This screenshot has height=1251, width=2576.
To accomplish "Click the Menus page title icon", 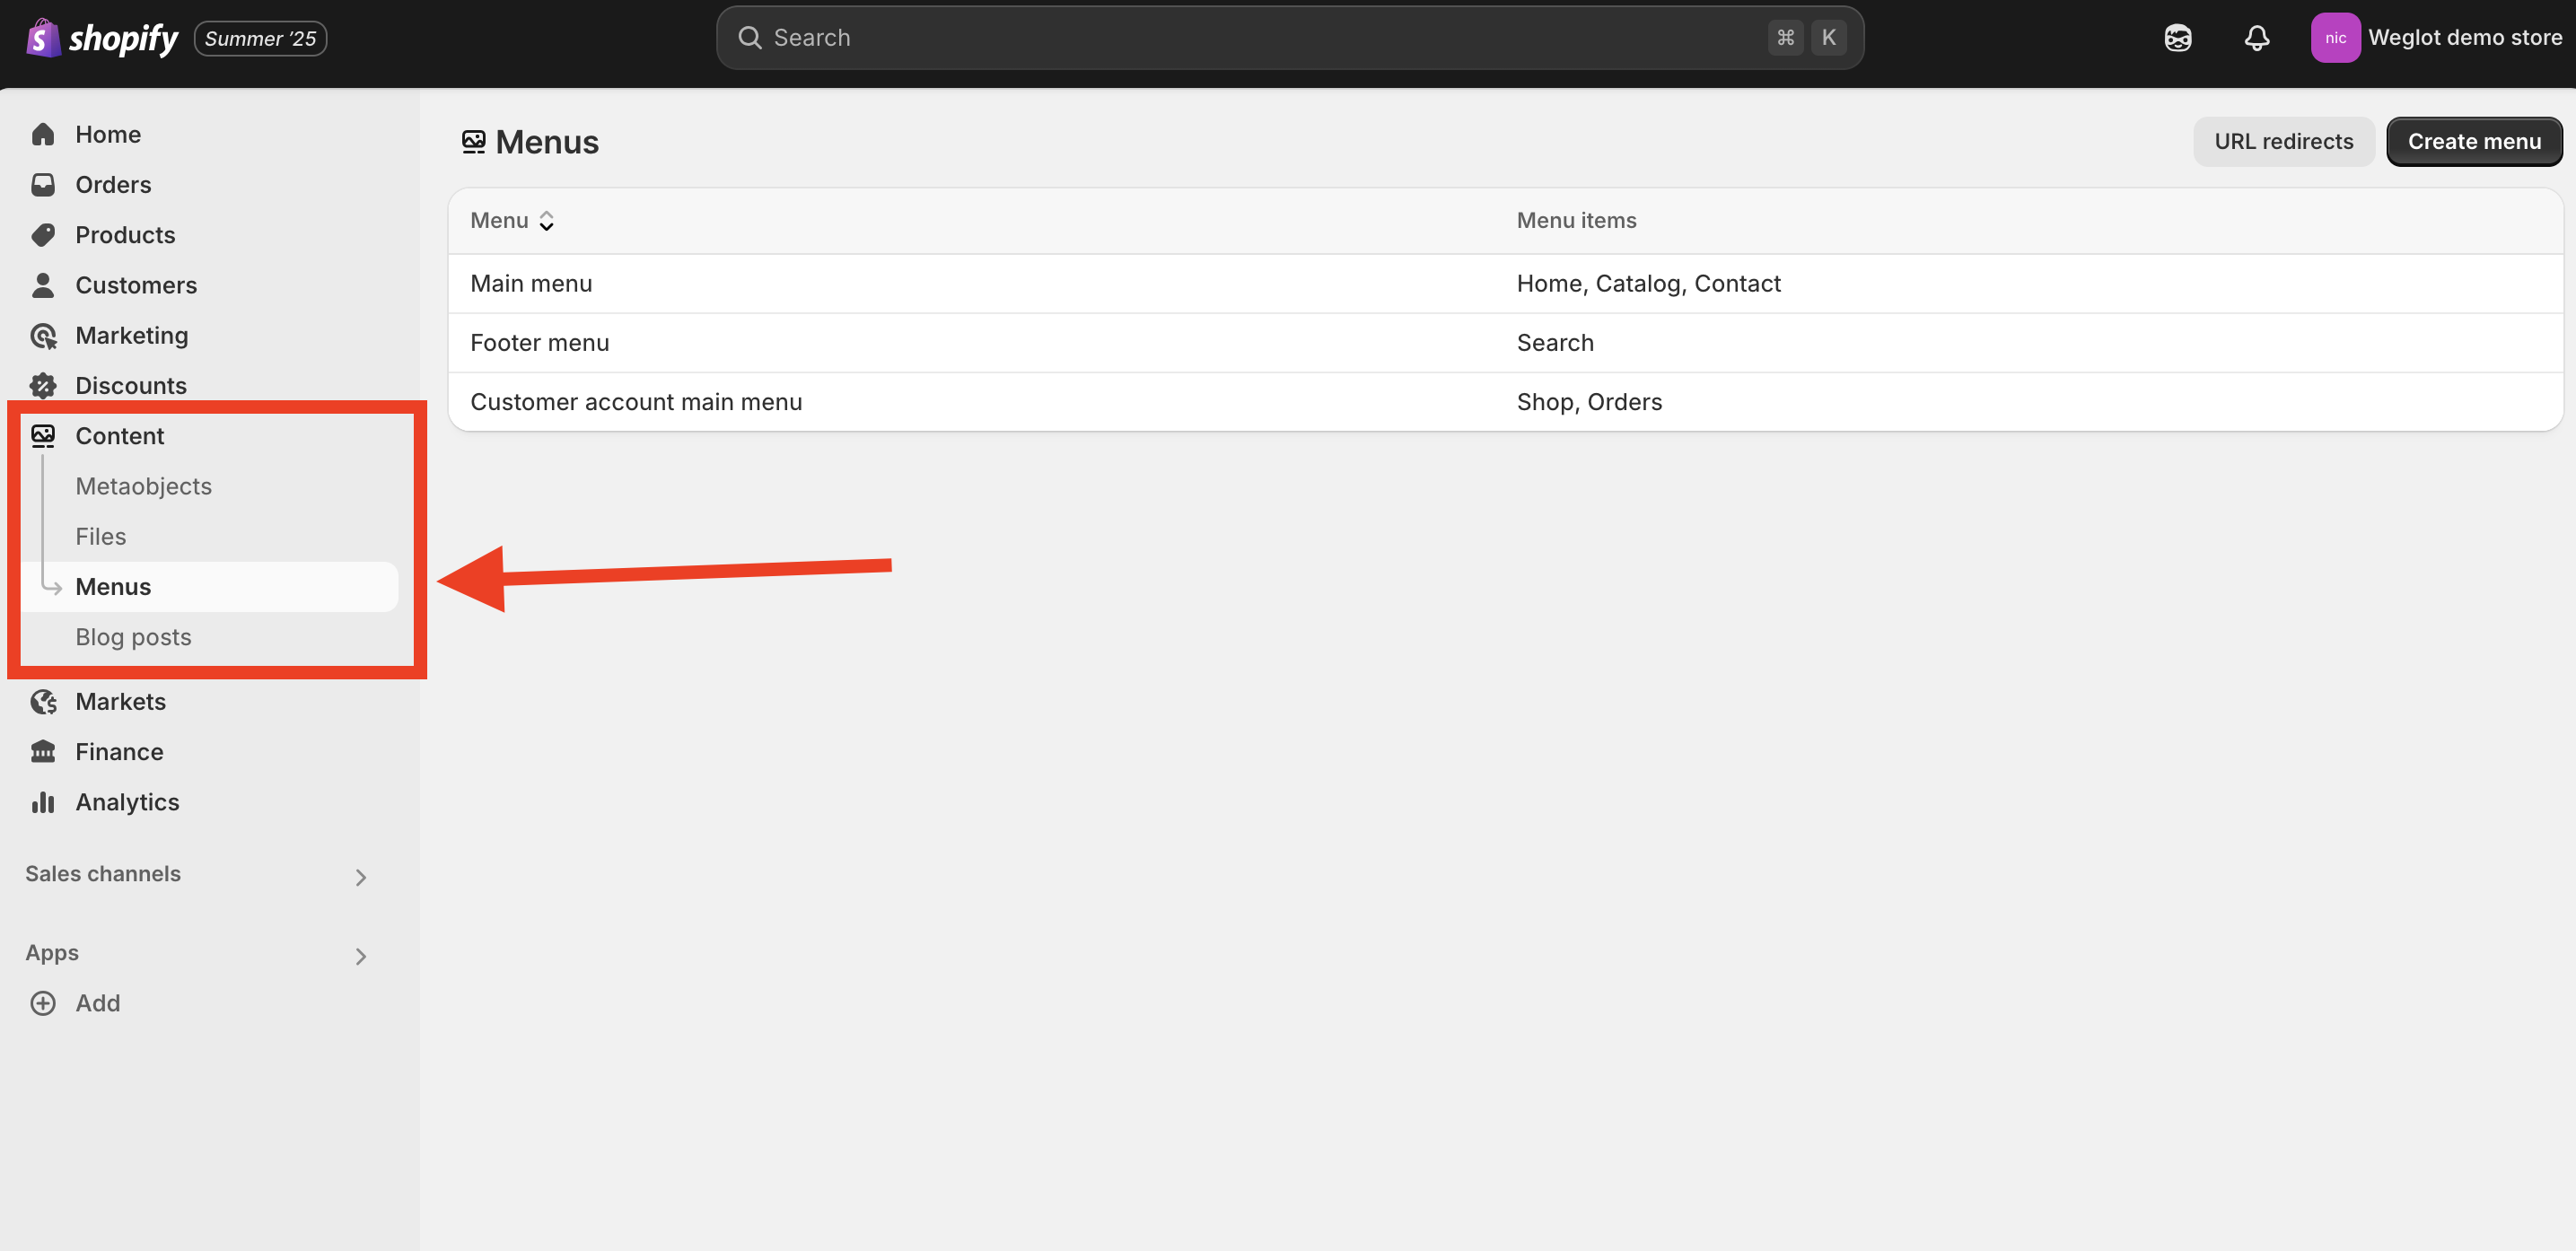I will coord(473,142).
